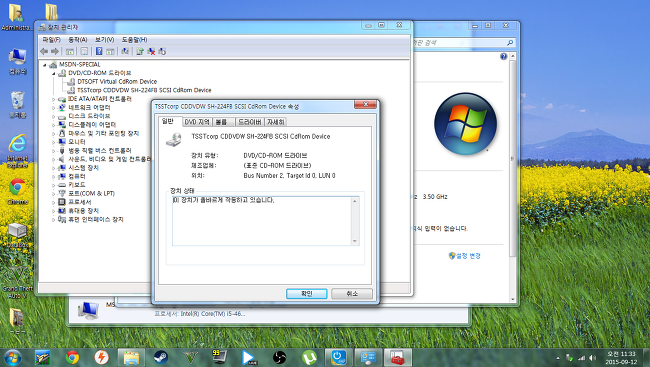Select the 휴지통 recycle bin desktop icon

coord(17,105)
